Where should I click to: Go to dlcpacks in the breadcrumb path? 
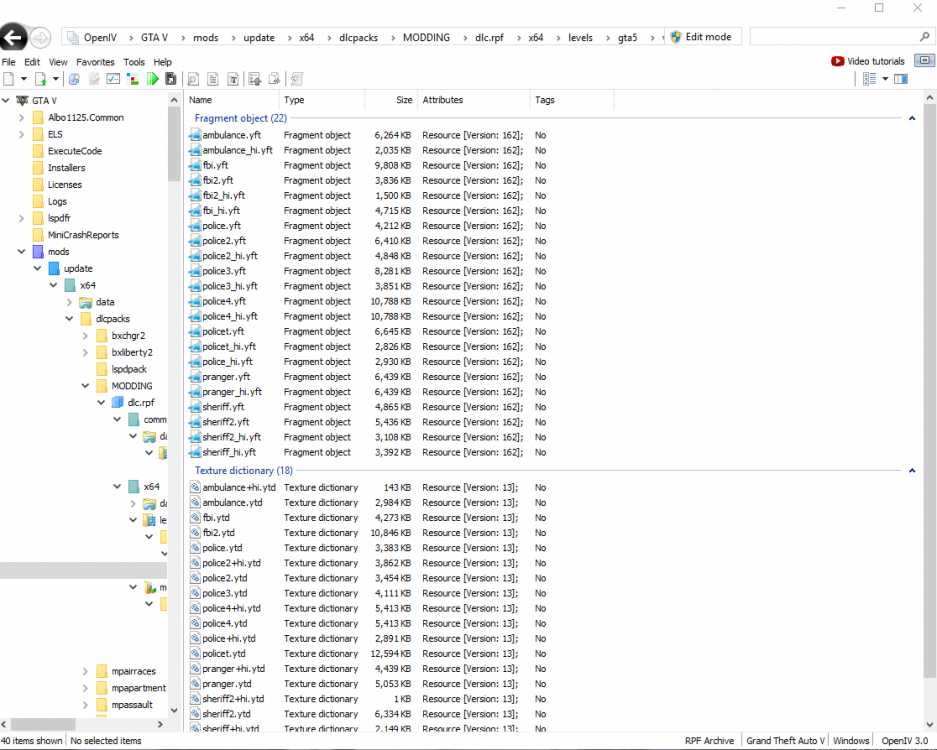[360, 37]
